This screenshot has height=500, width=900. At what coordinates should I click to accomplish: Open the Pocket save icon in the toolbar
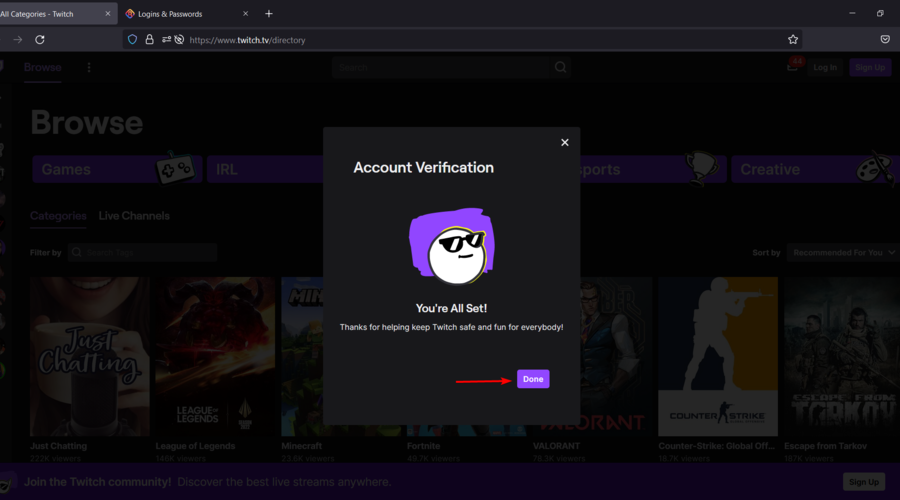(x=885, y=40)
